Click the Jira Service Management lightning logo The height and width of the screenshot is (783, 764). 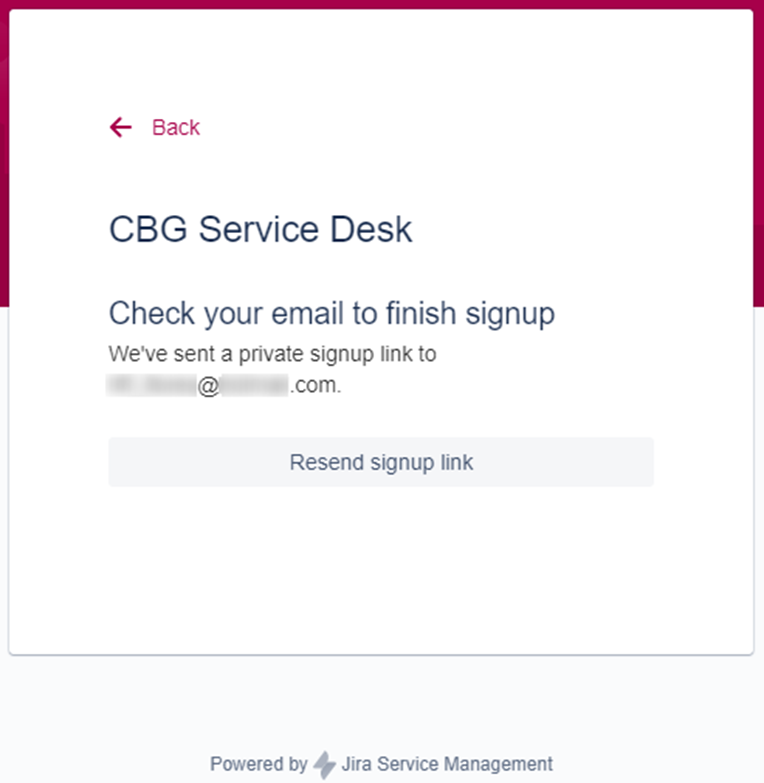324,765
